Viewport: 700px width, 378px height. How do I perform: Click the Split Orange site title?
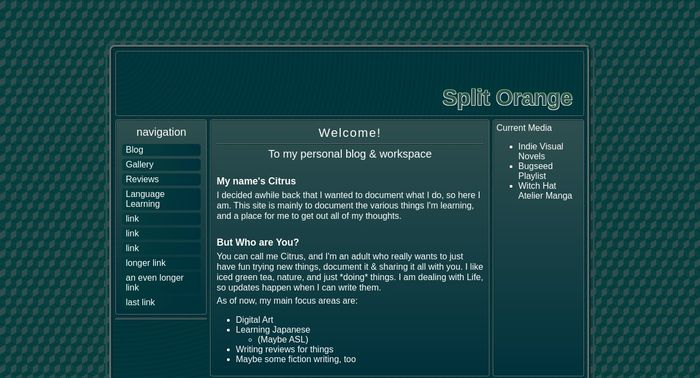click(x=507, y=98)
